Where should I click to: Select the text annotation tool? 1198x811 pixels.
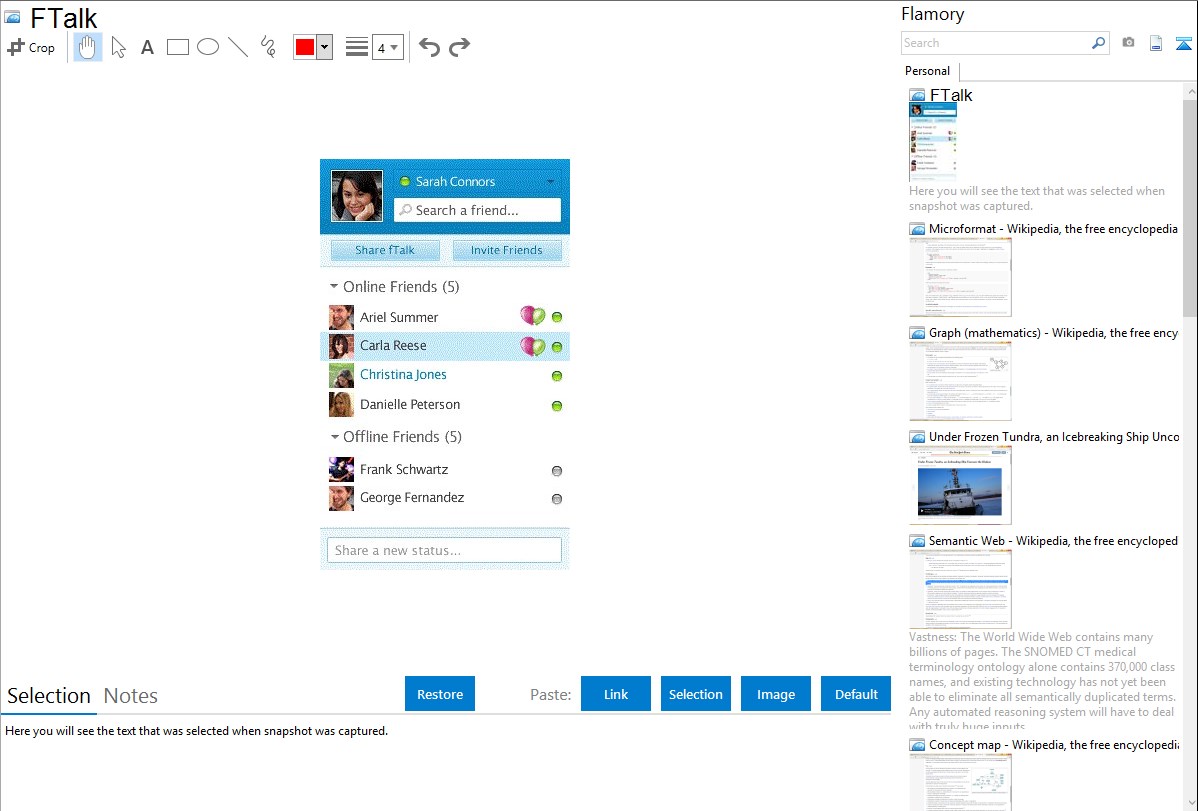[x=147, y=48]
